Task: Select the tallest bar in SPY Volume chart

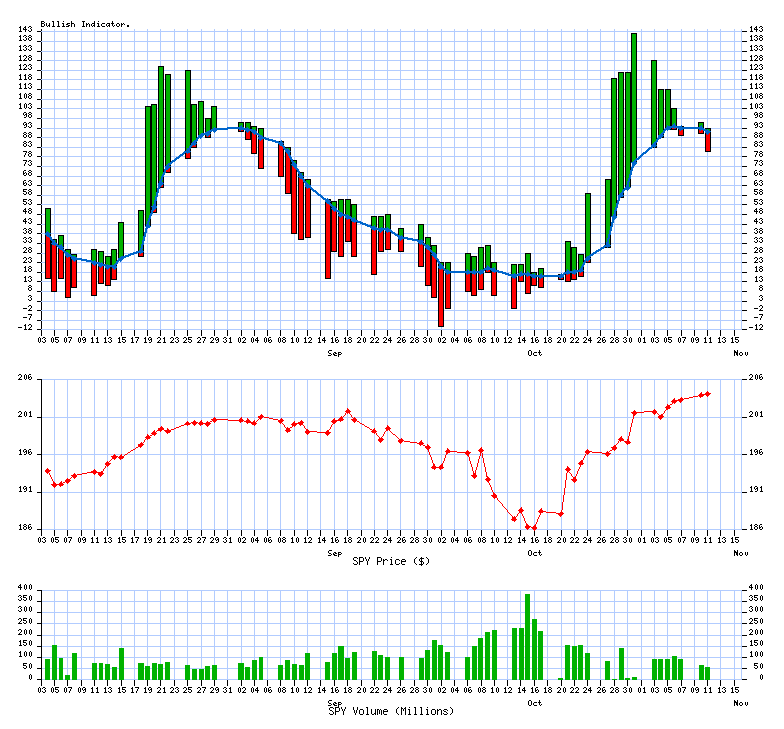Action: [x=527, y=636]
